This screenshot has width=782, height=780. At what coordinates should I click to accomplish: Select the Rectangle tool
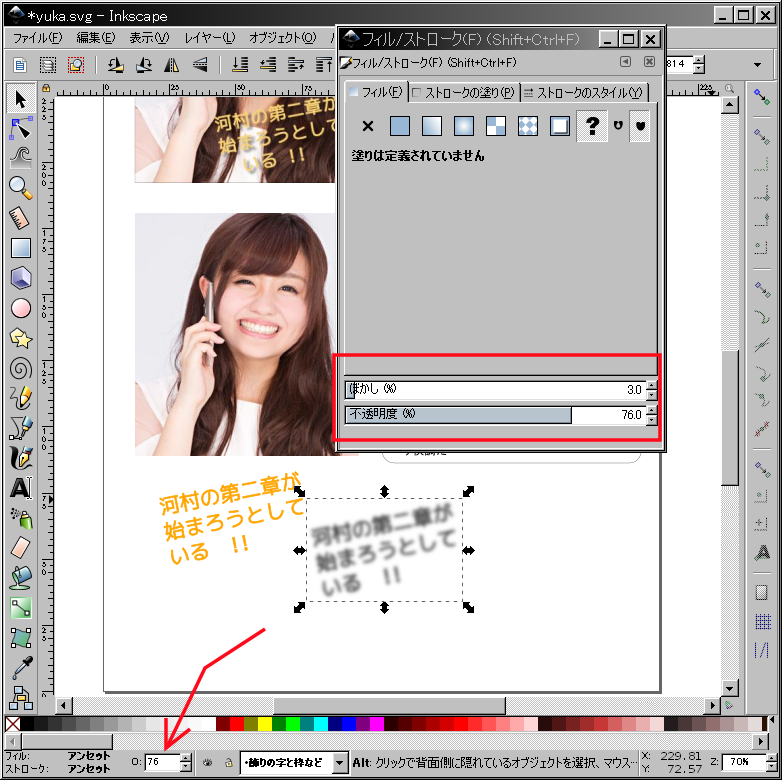(20, 248)
